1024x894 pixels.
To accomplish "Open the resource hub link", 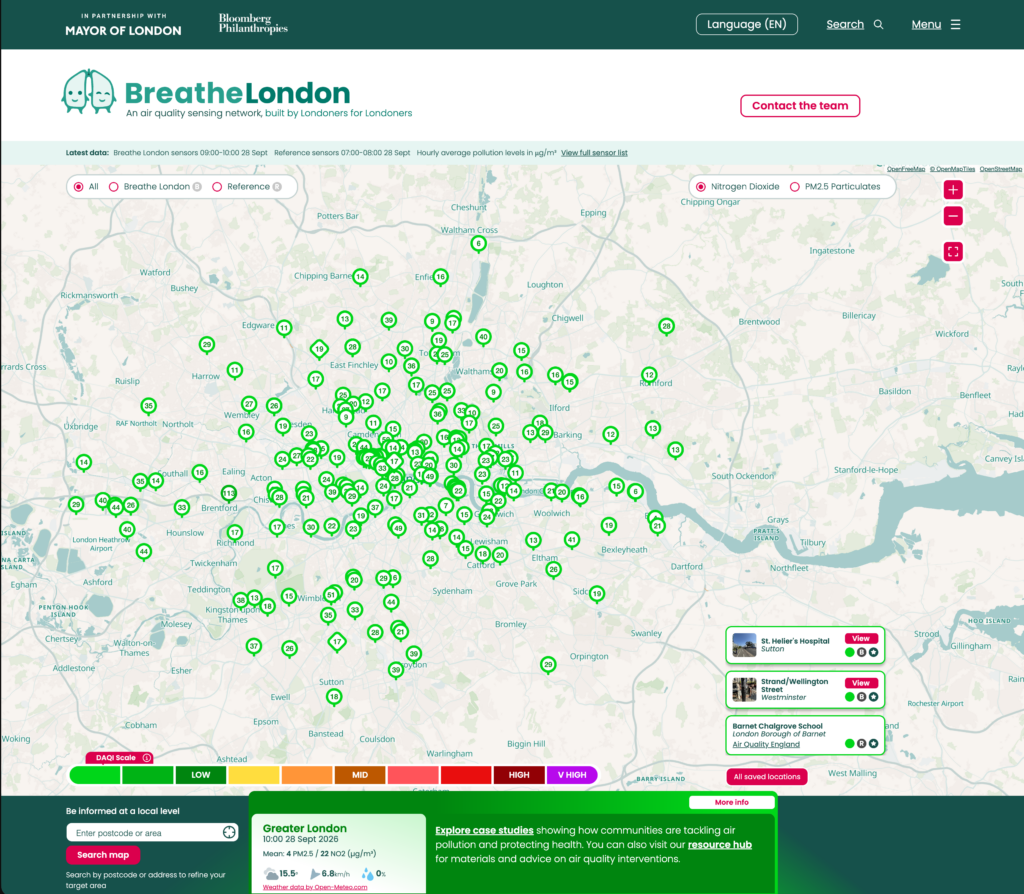I will click(x=720, y=844).
